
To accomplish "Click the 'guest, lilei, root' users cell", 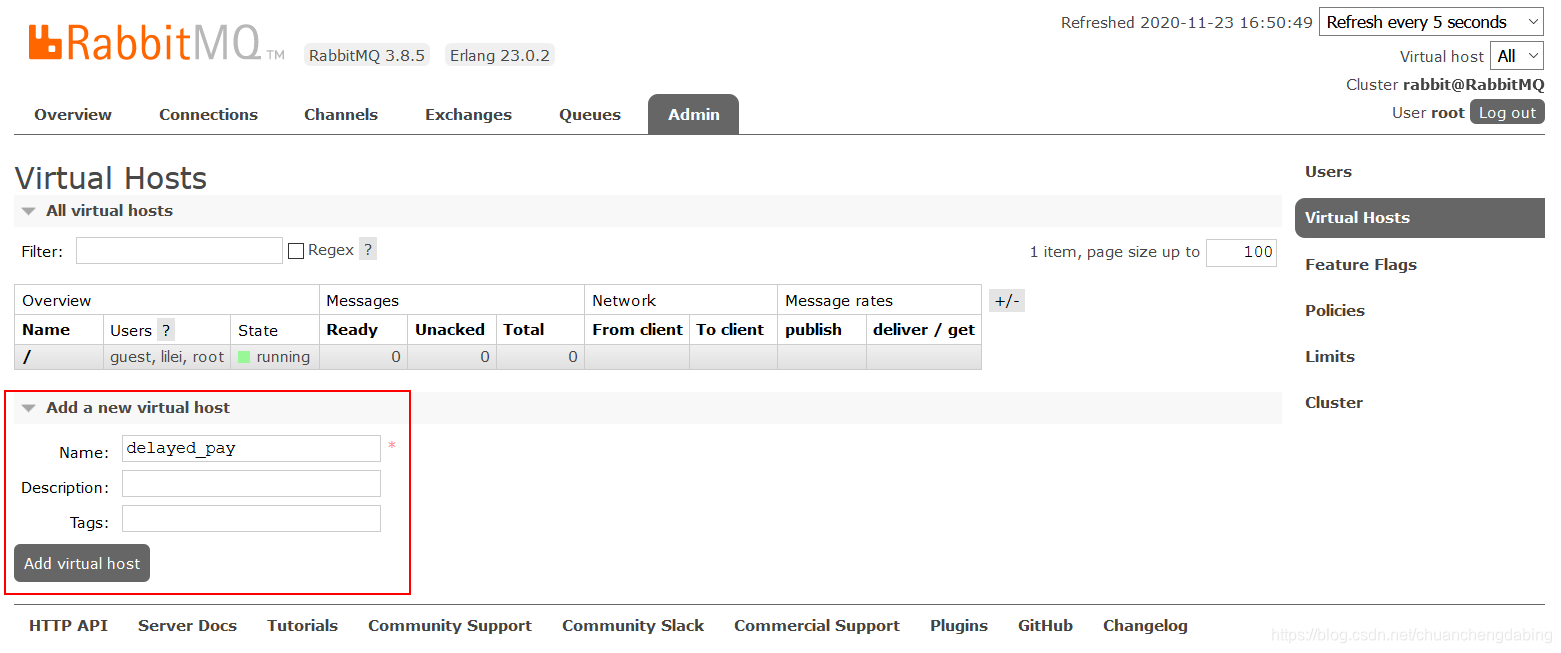I will point(167,357).
